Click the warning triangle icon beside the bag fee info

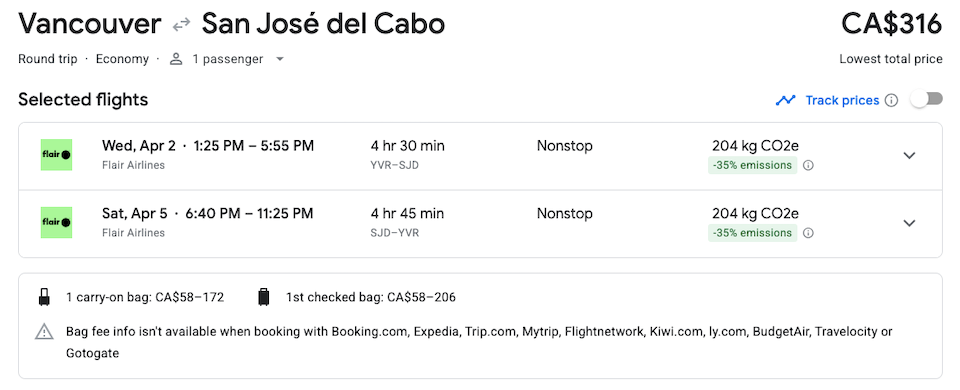(x=44, y=332)
